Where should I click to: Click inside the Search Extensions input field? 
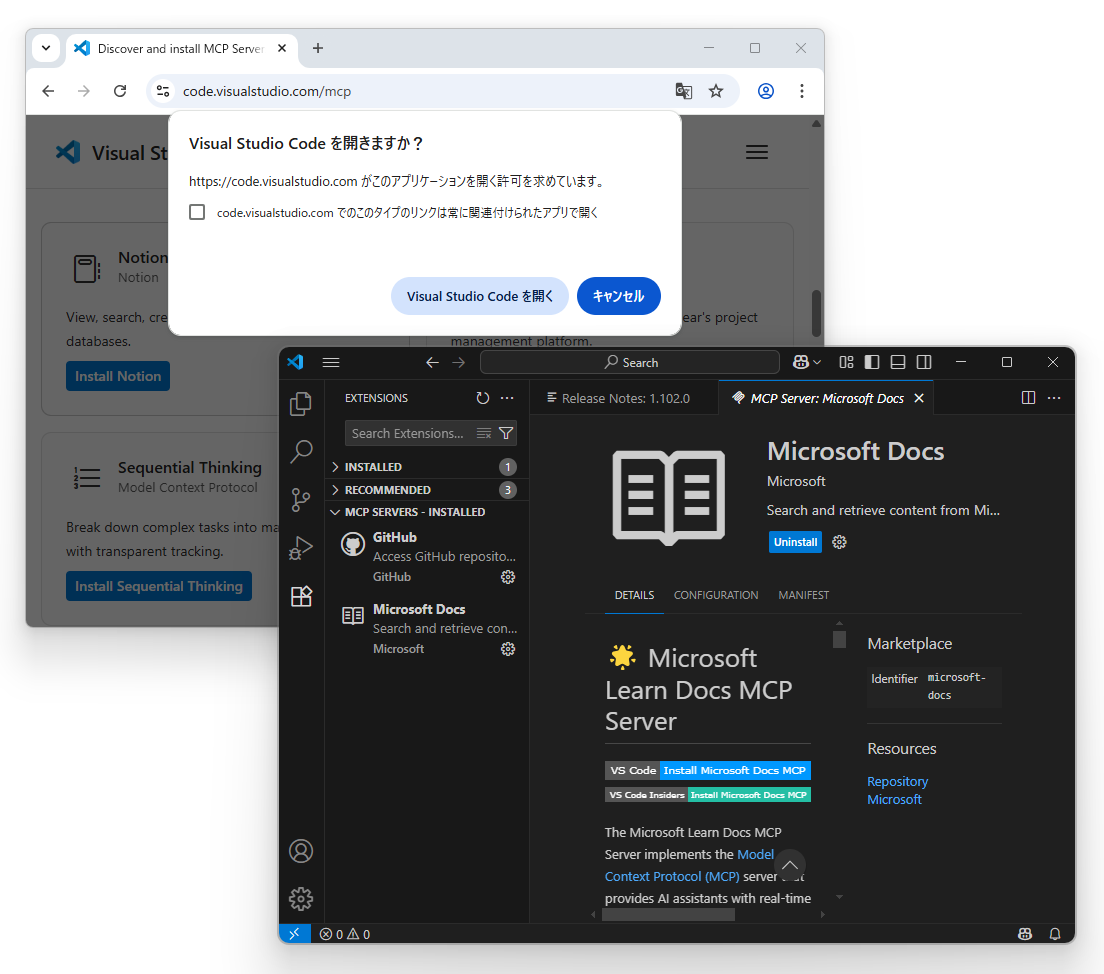click(410, 433)
